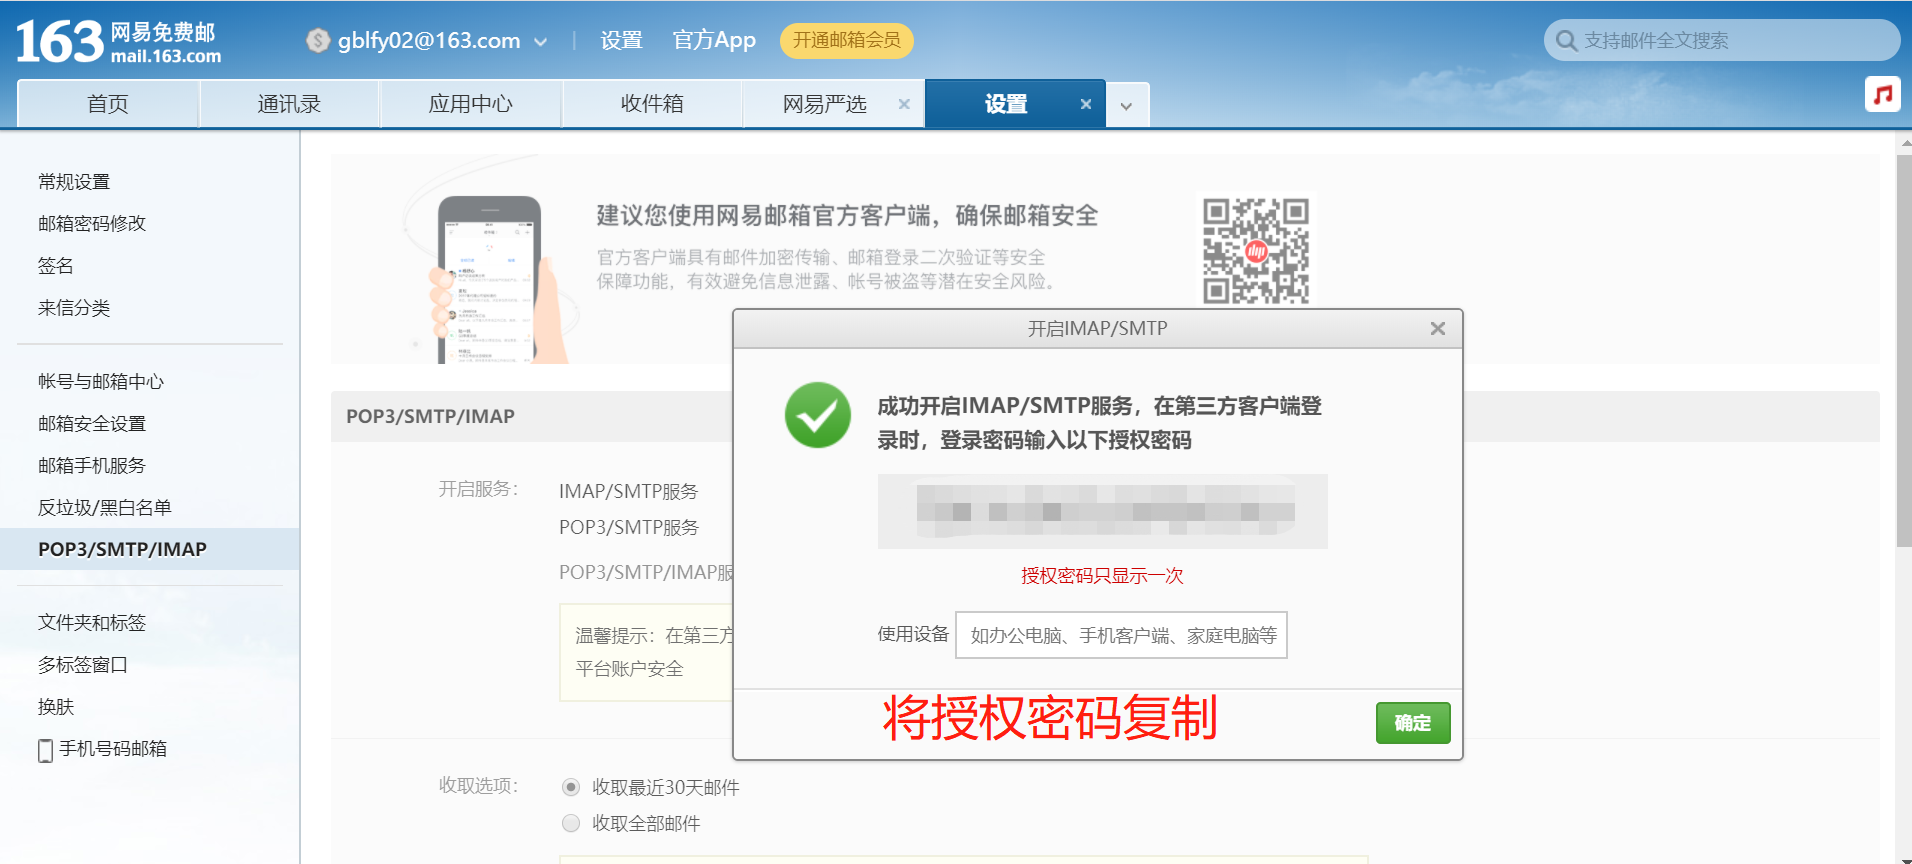The image size is (1912, 864).
Task: Click the search magnifier icon
Action: [1566, 41]
